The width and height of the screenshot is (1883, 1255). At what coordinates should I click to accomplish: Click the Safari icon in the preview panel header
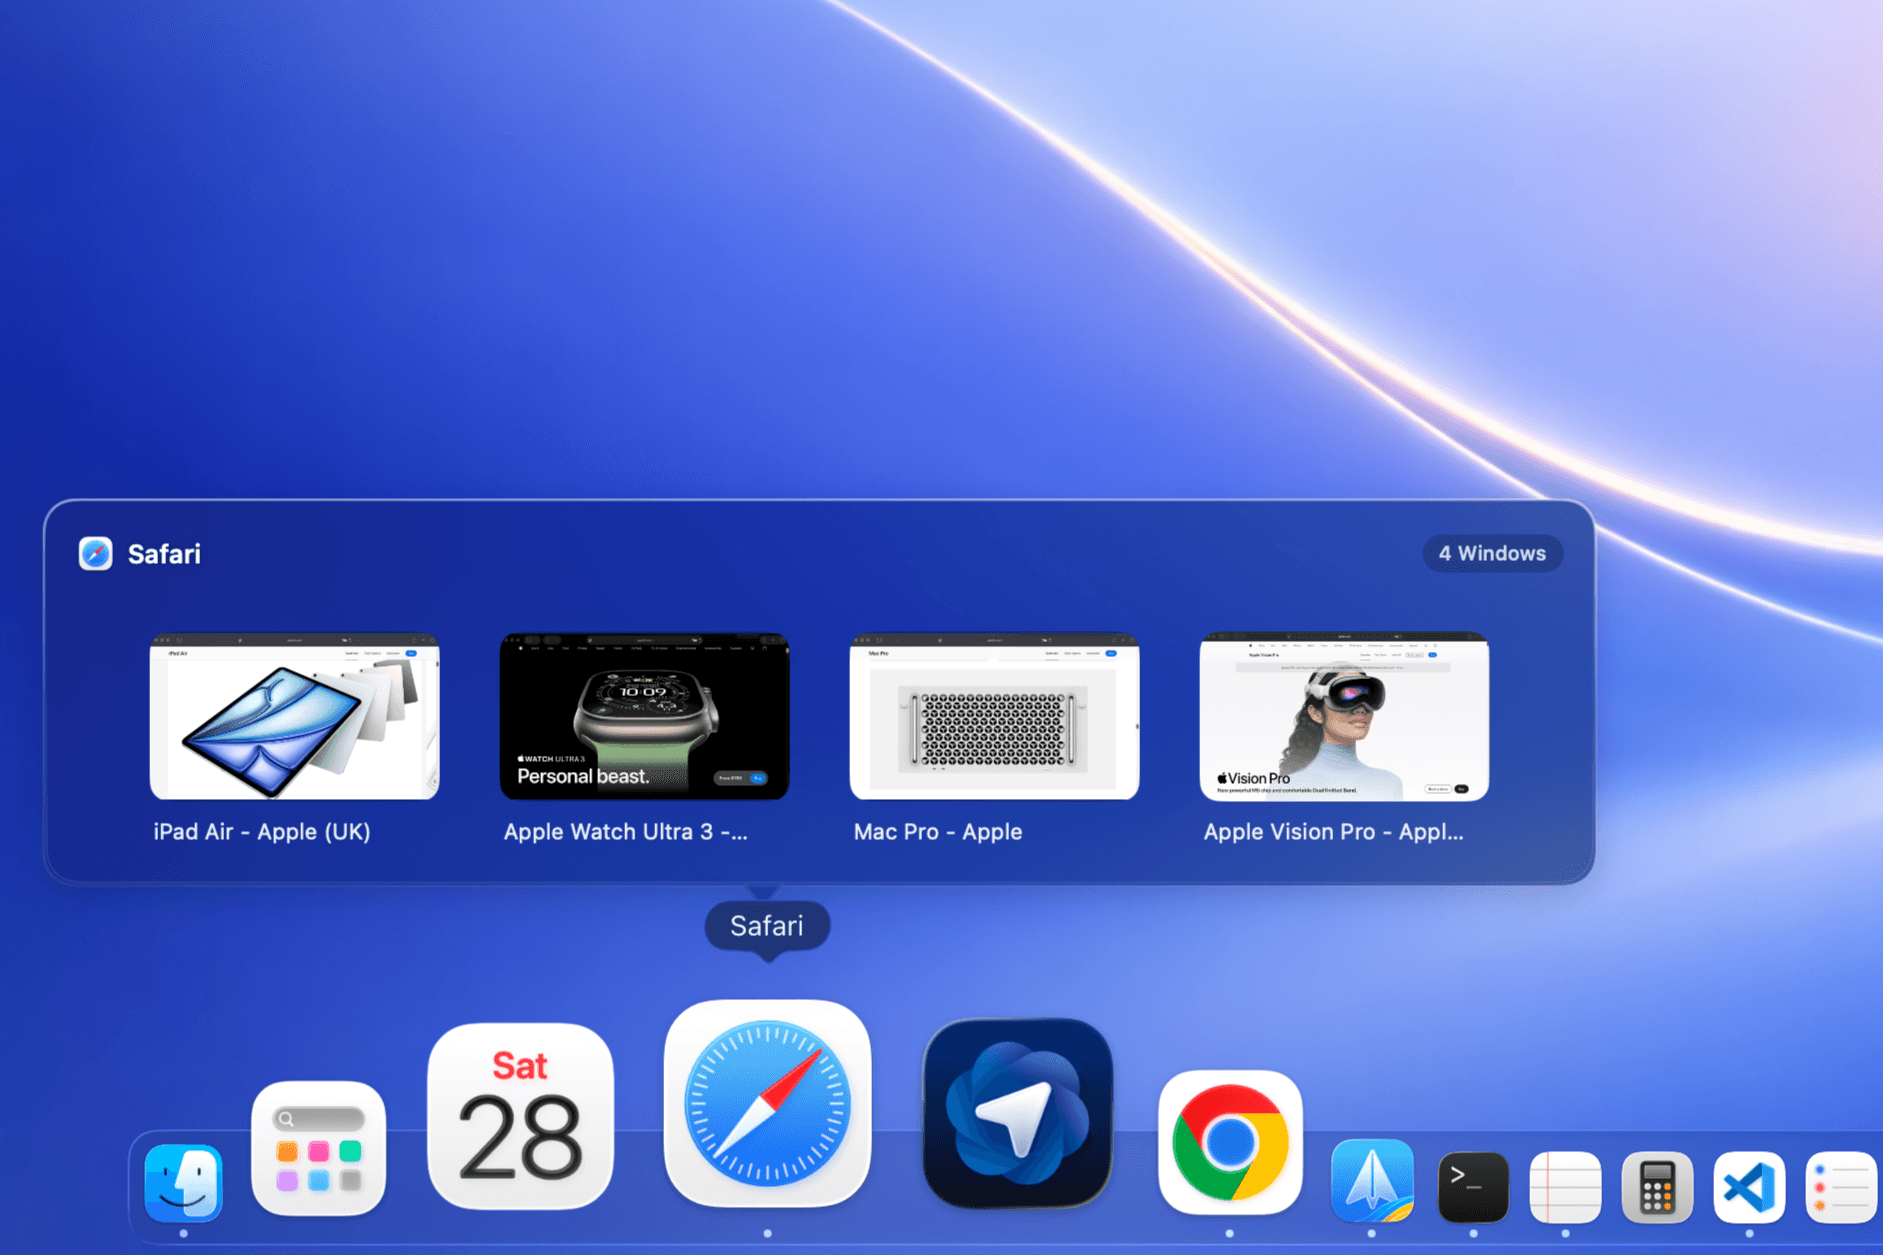94,554
